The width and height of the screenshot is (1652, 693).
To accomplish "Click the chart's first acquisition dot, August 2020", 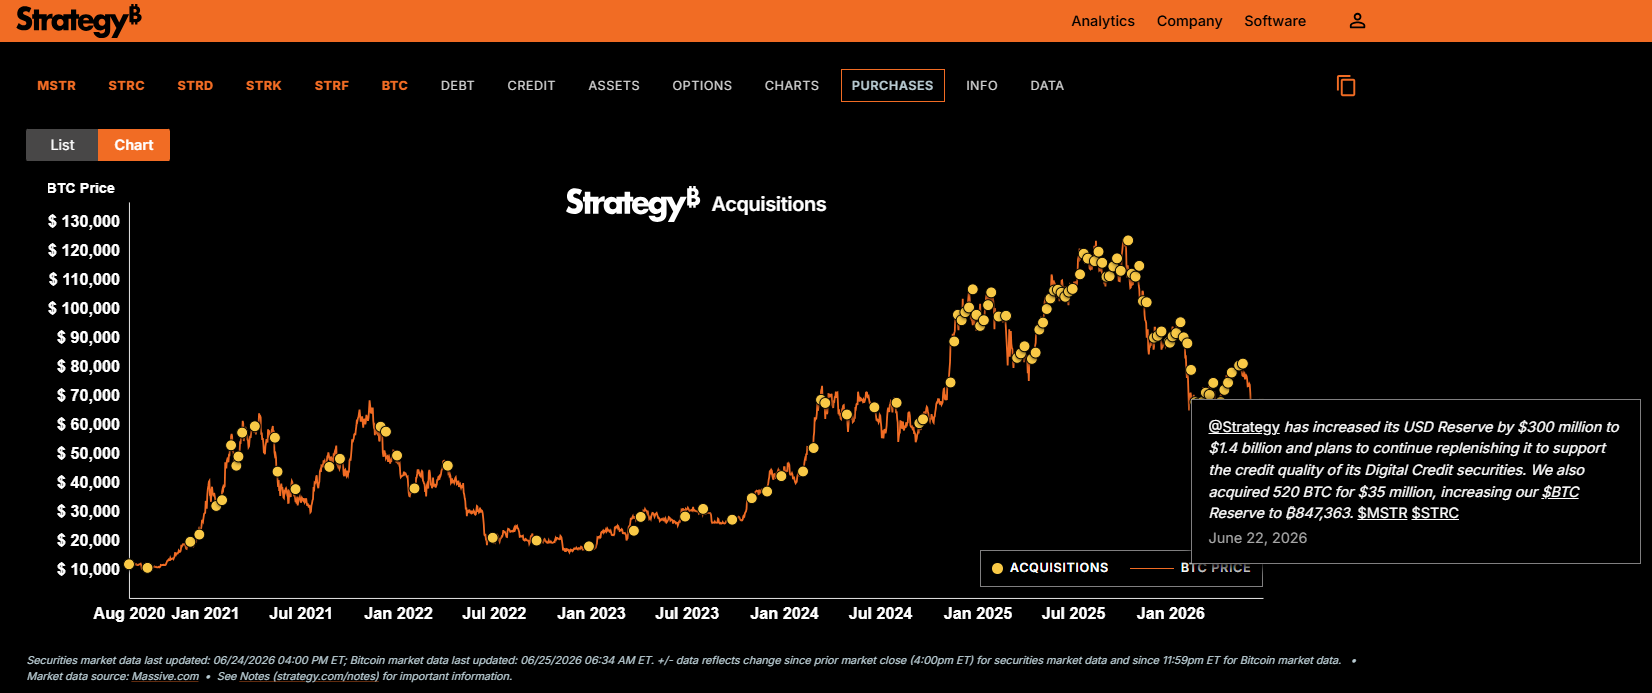I will 129,564.
